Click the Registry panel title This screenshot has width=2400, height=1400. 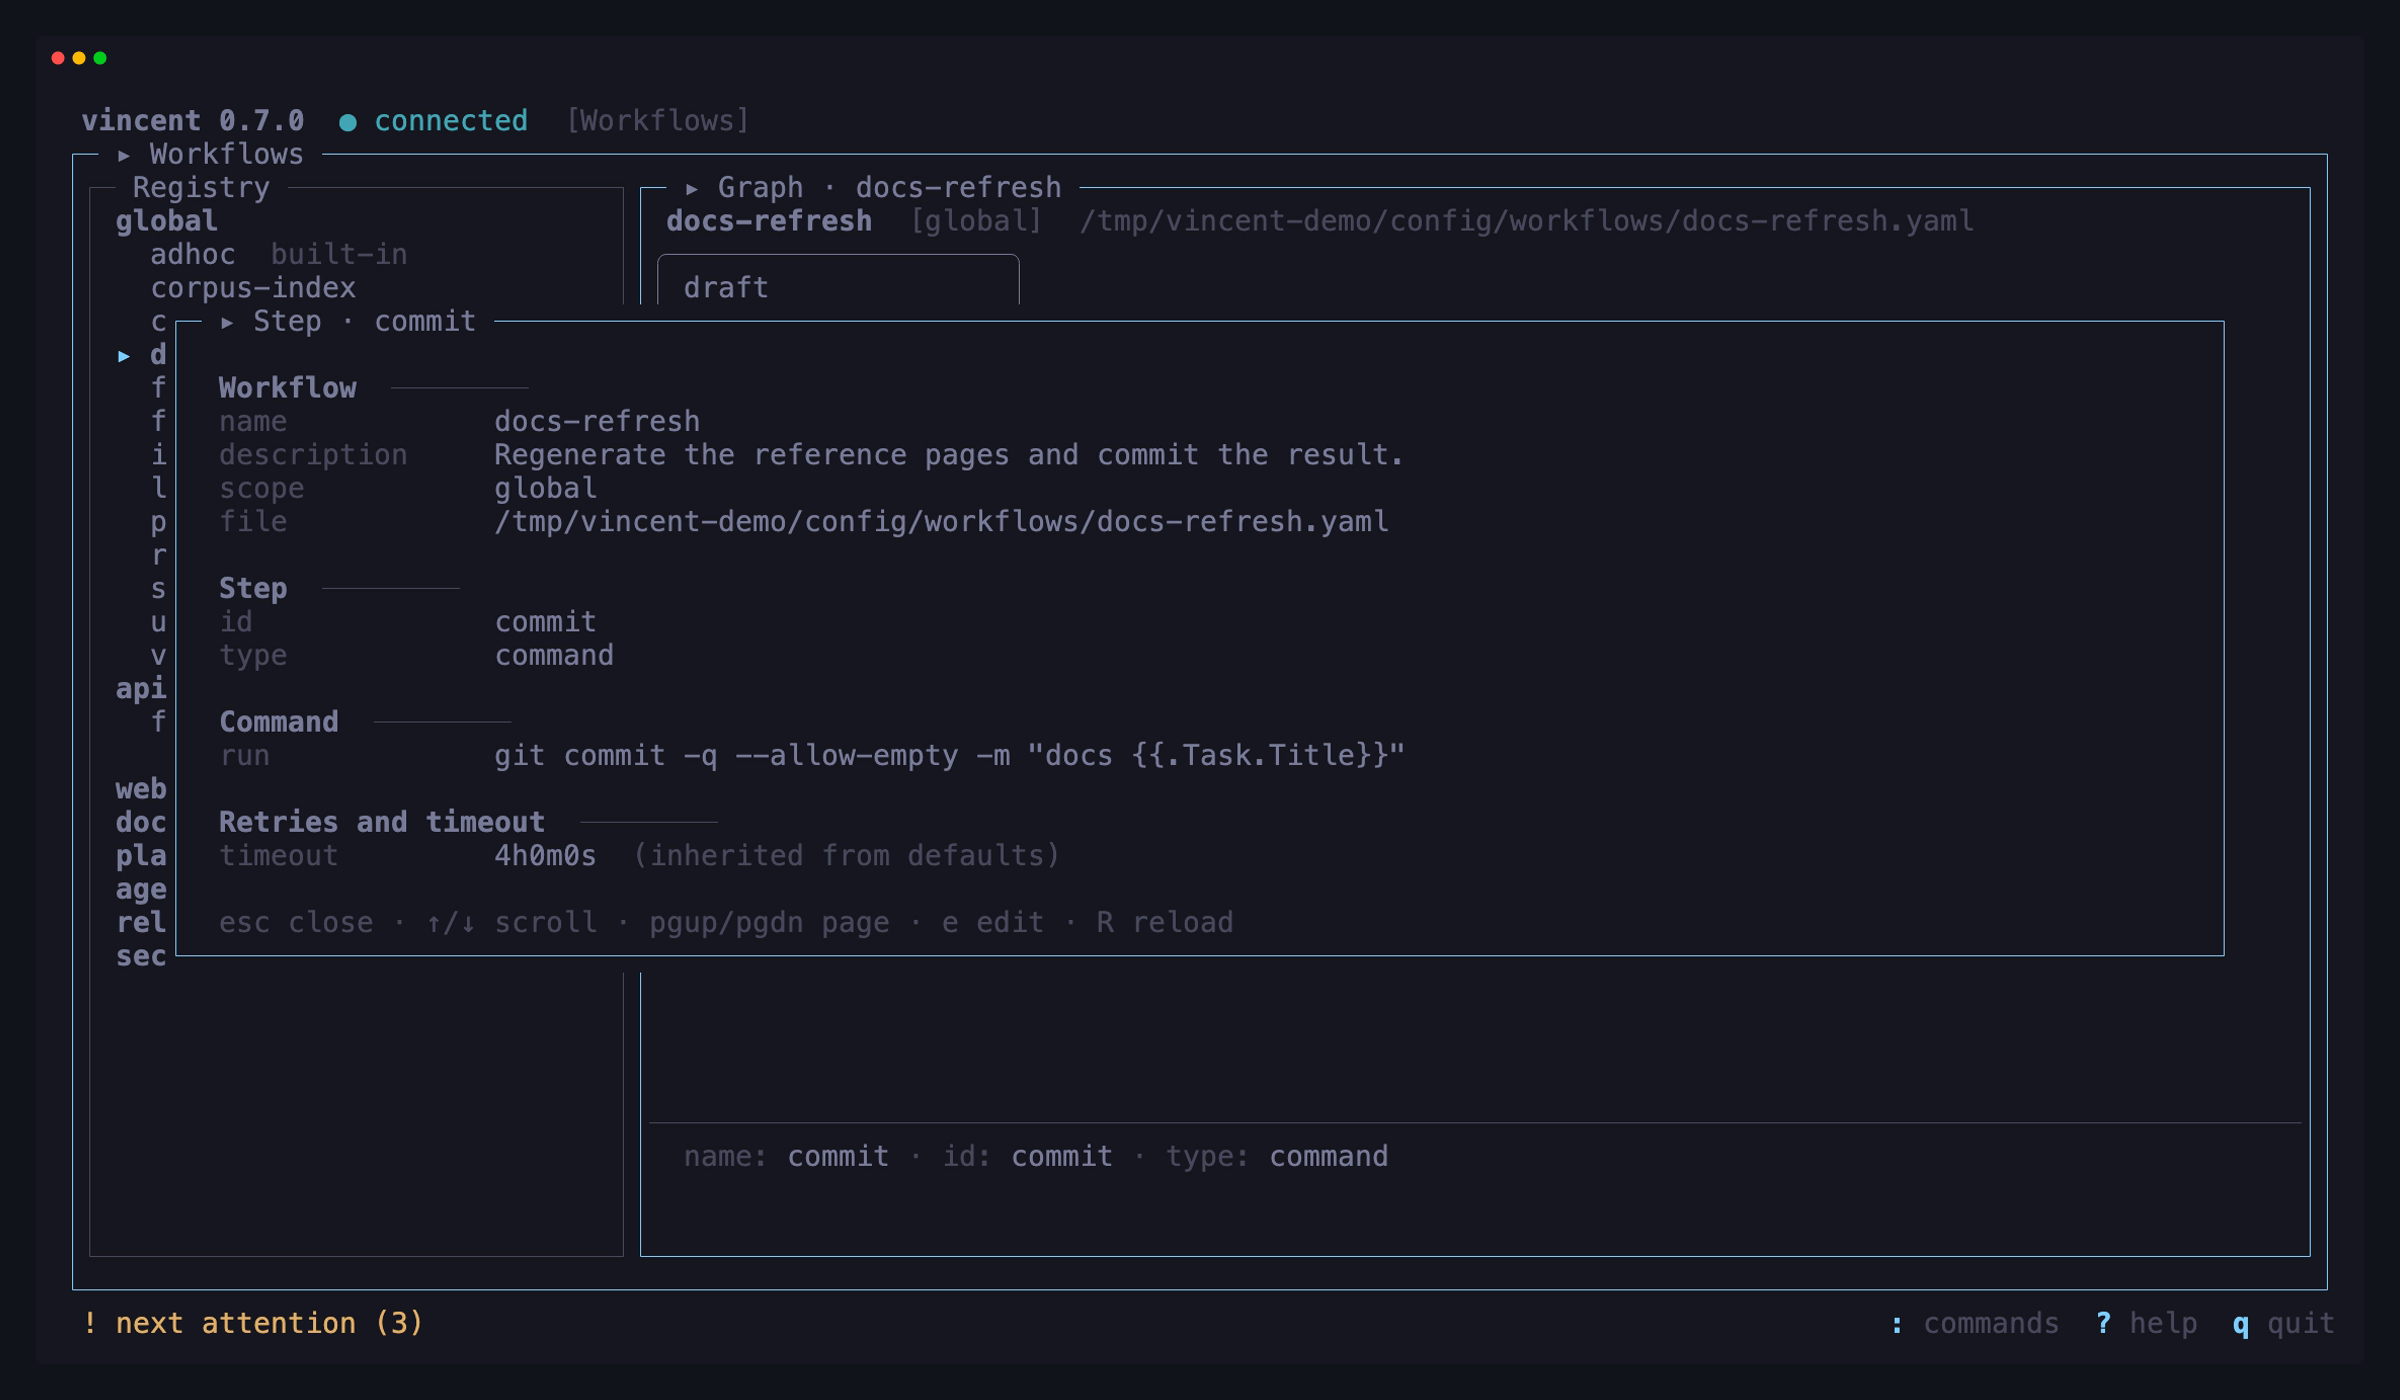[201, 188]
